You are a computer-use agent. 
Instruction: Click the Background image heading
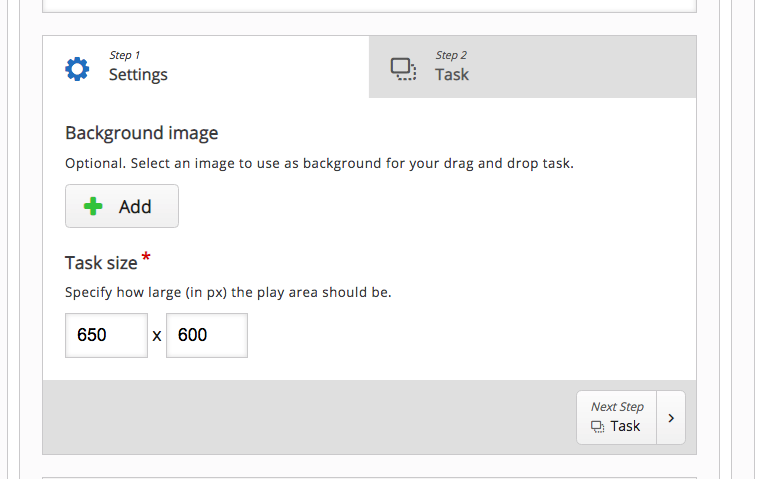pos(142,133)
